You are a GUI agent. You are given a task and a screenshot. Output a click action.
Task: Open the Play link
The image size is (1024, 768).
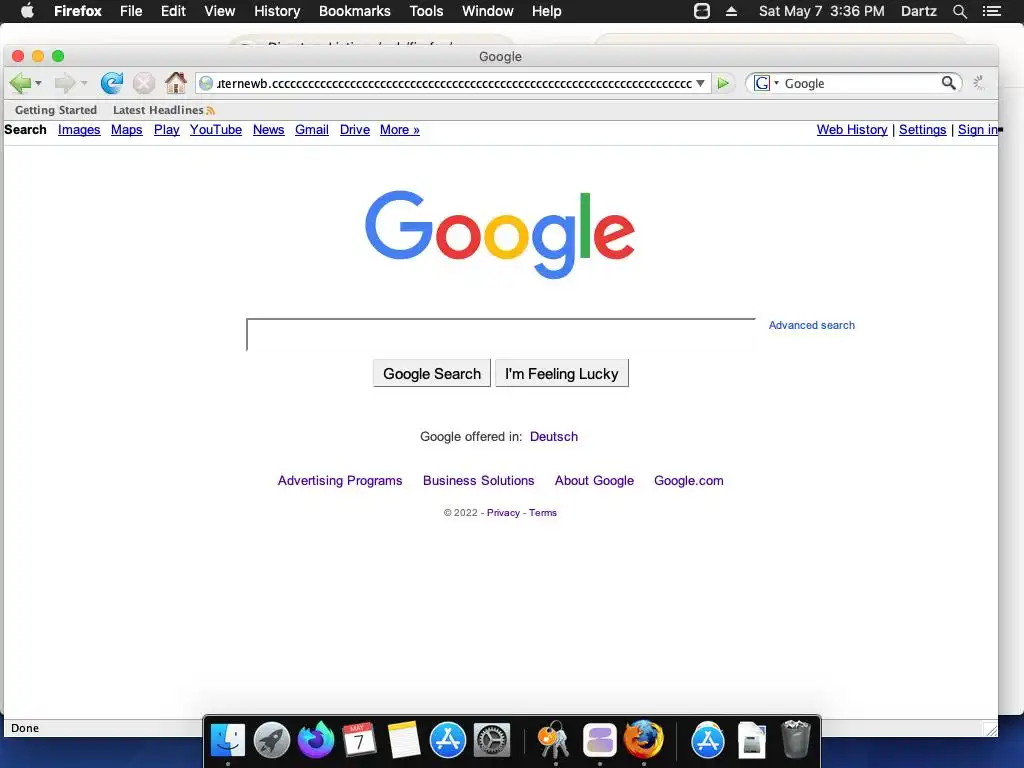click(167, 129)
